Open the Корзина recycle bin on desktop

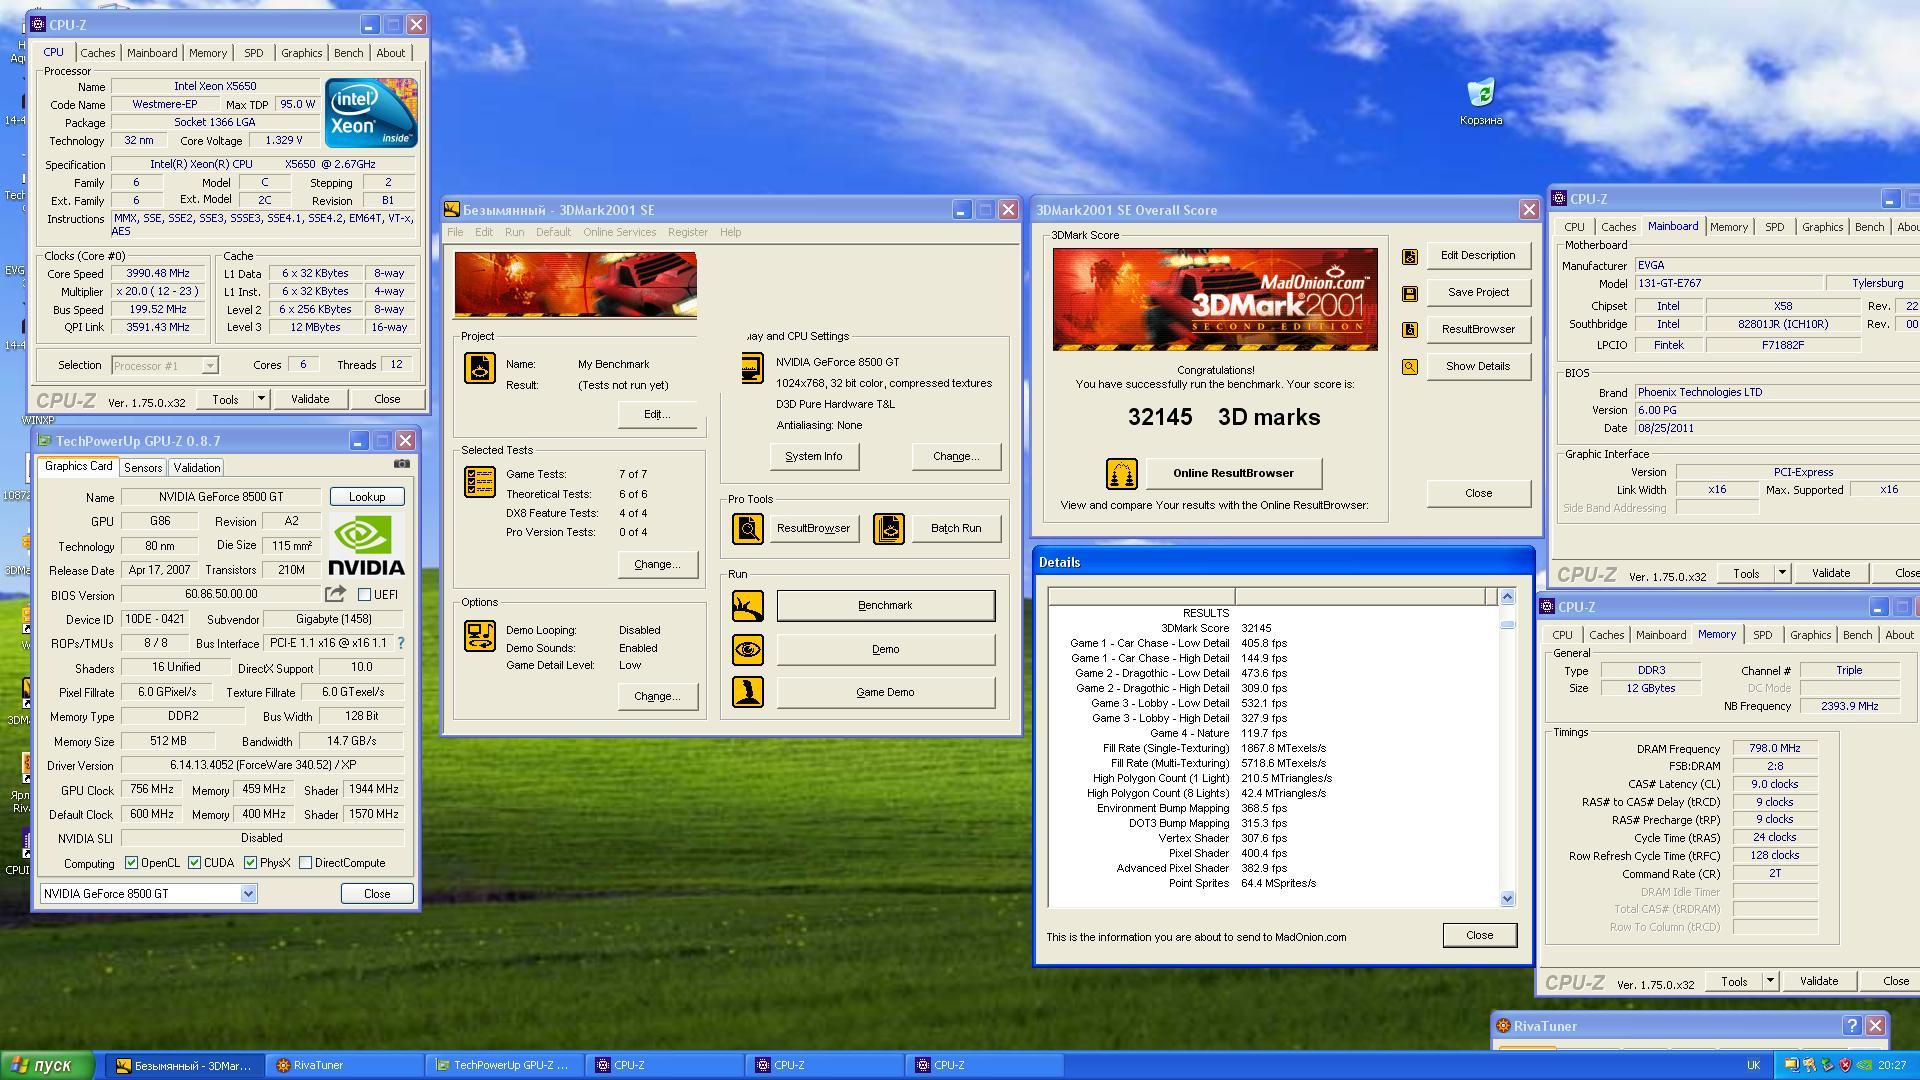click(1481, 103)
